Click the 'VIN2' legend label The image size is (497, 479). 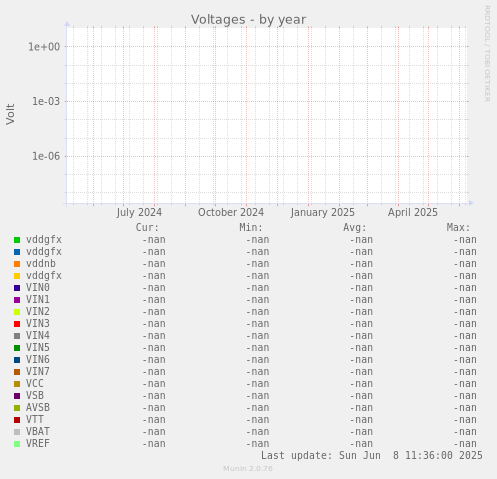coord(38,312)
